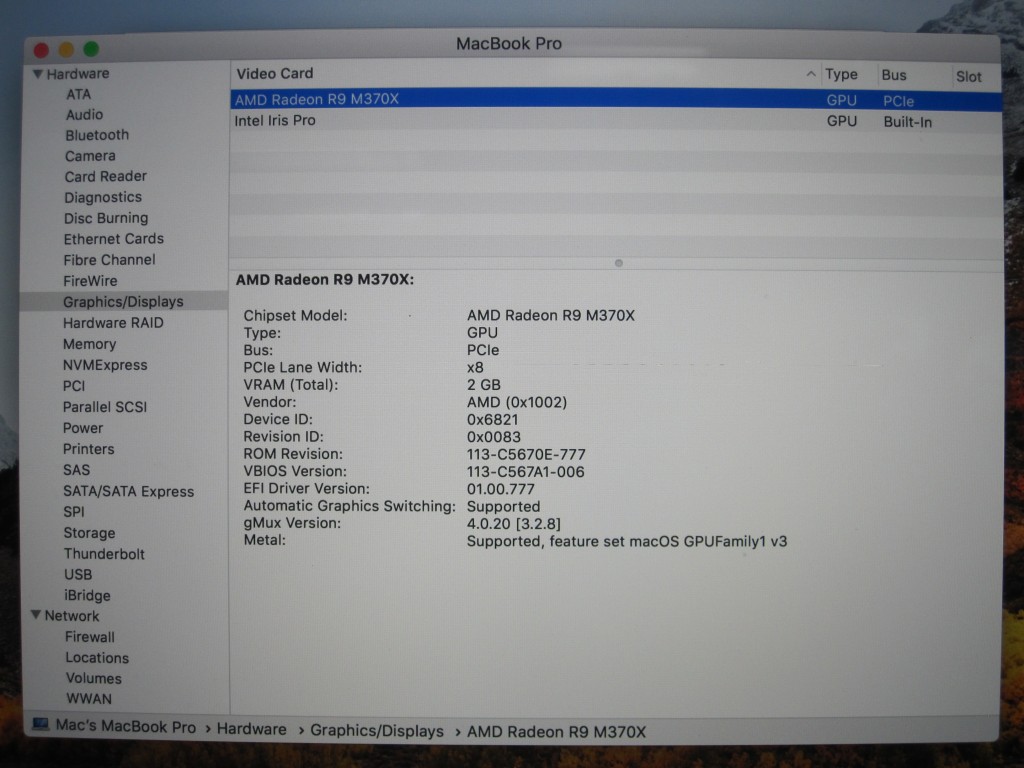Click Graphics/Displays in the path bar
Screen dimensions: 1024x768
377,731
